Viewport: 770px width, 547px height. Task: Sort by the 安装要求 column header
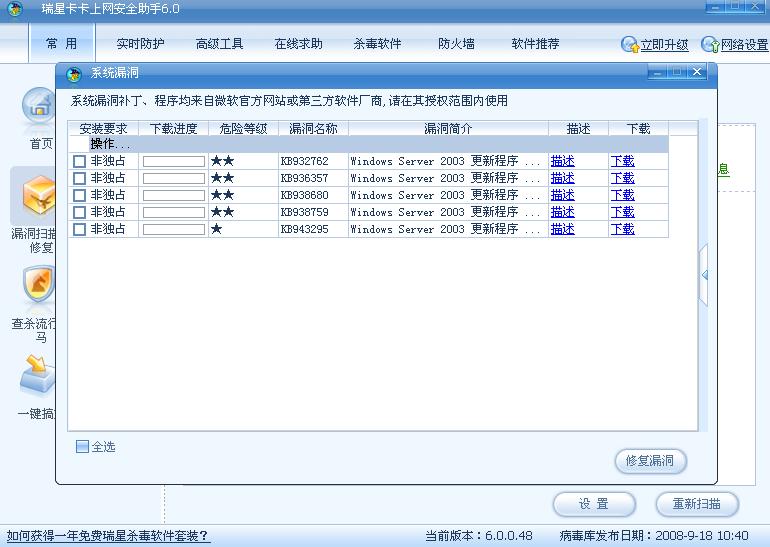pyautogui.click(x=103, y=129)
